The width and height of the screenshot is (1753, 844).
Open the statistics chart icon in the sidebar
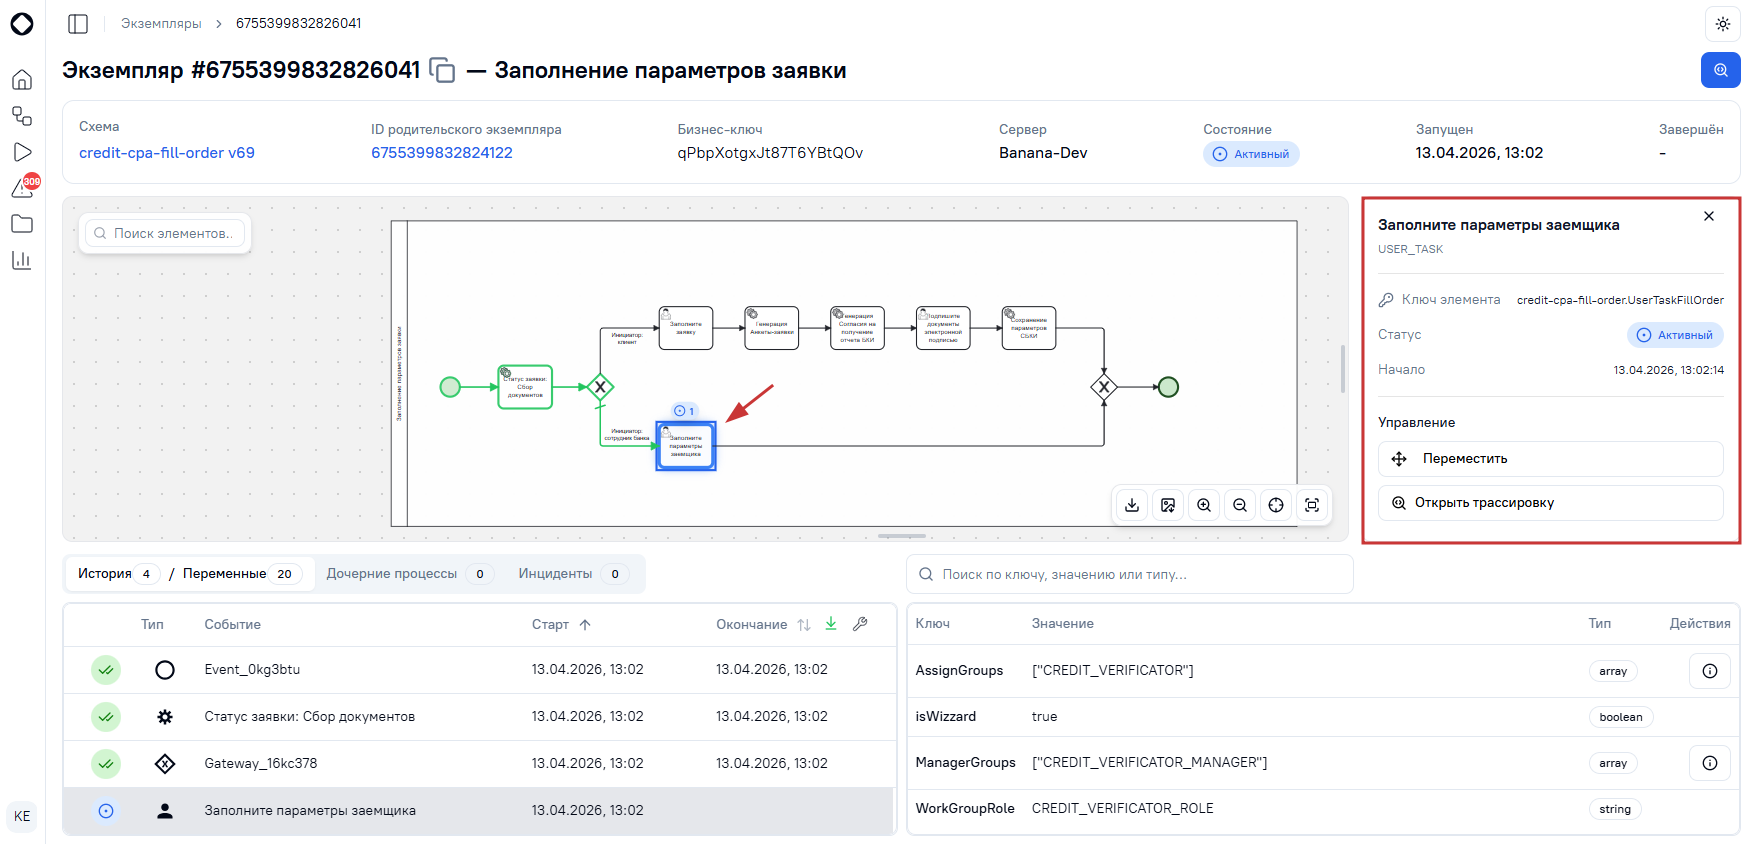click(22, 260)
